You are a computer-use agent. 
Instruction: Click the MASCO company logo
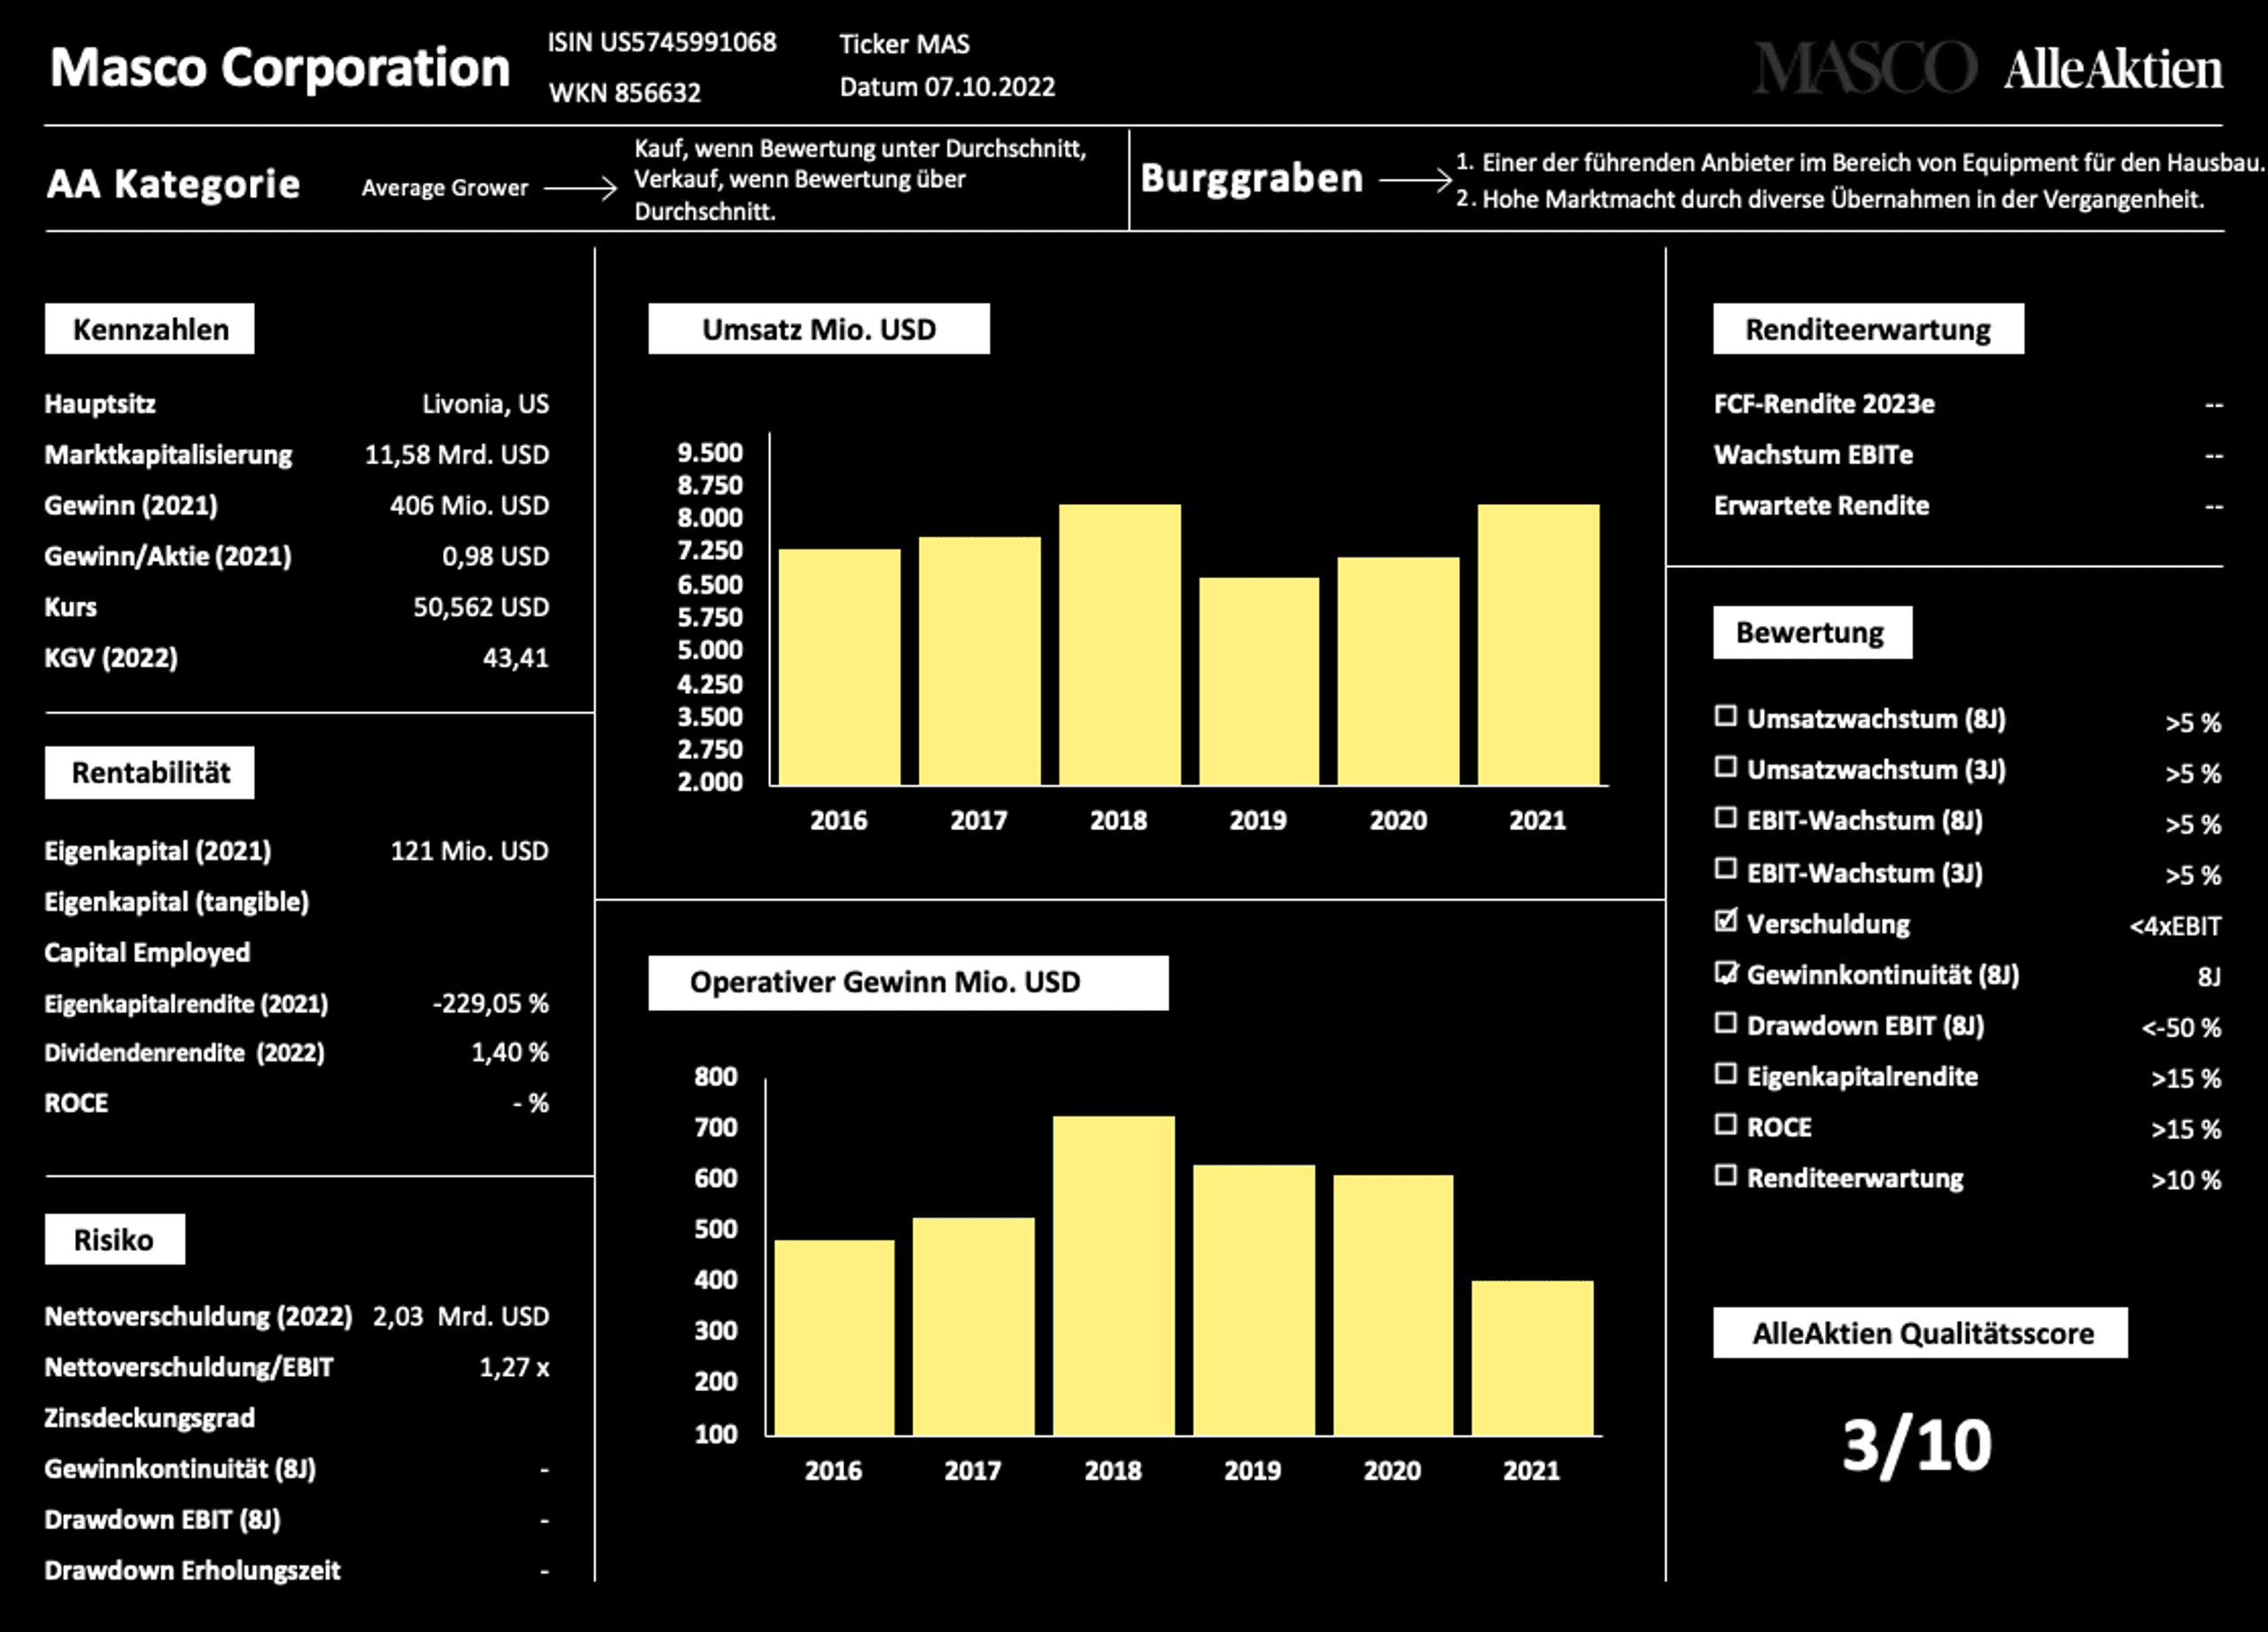click(1865, 68)
